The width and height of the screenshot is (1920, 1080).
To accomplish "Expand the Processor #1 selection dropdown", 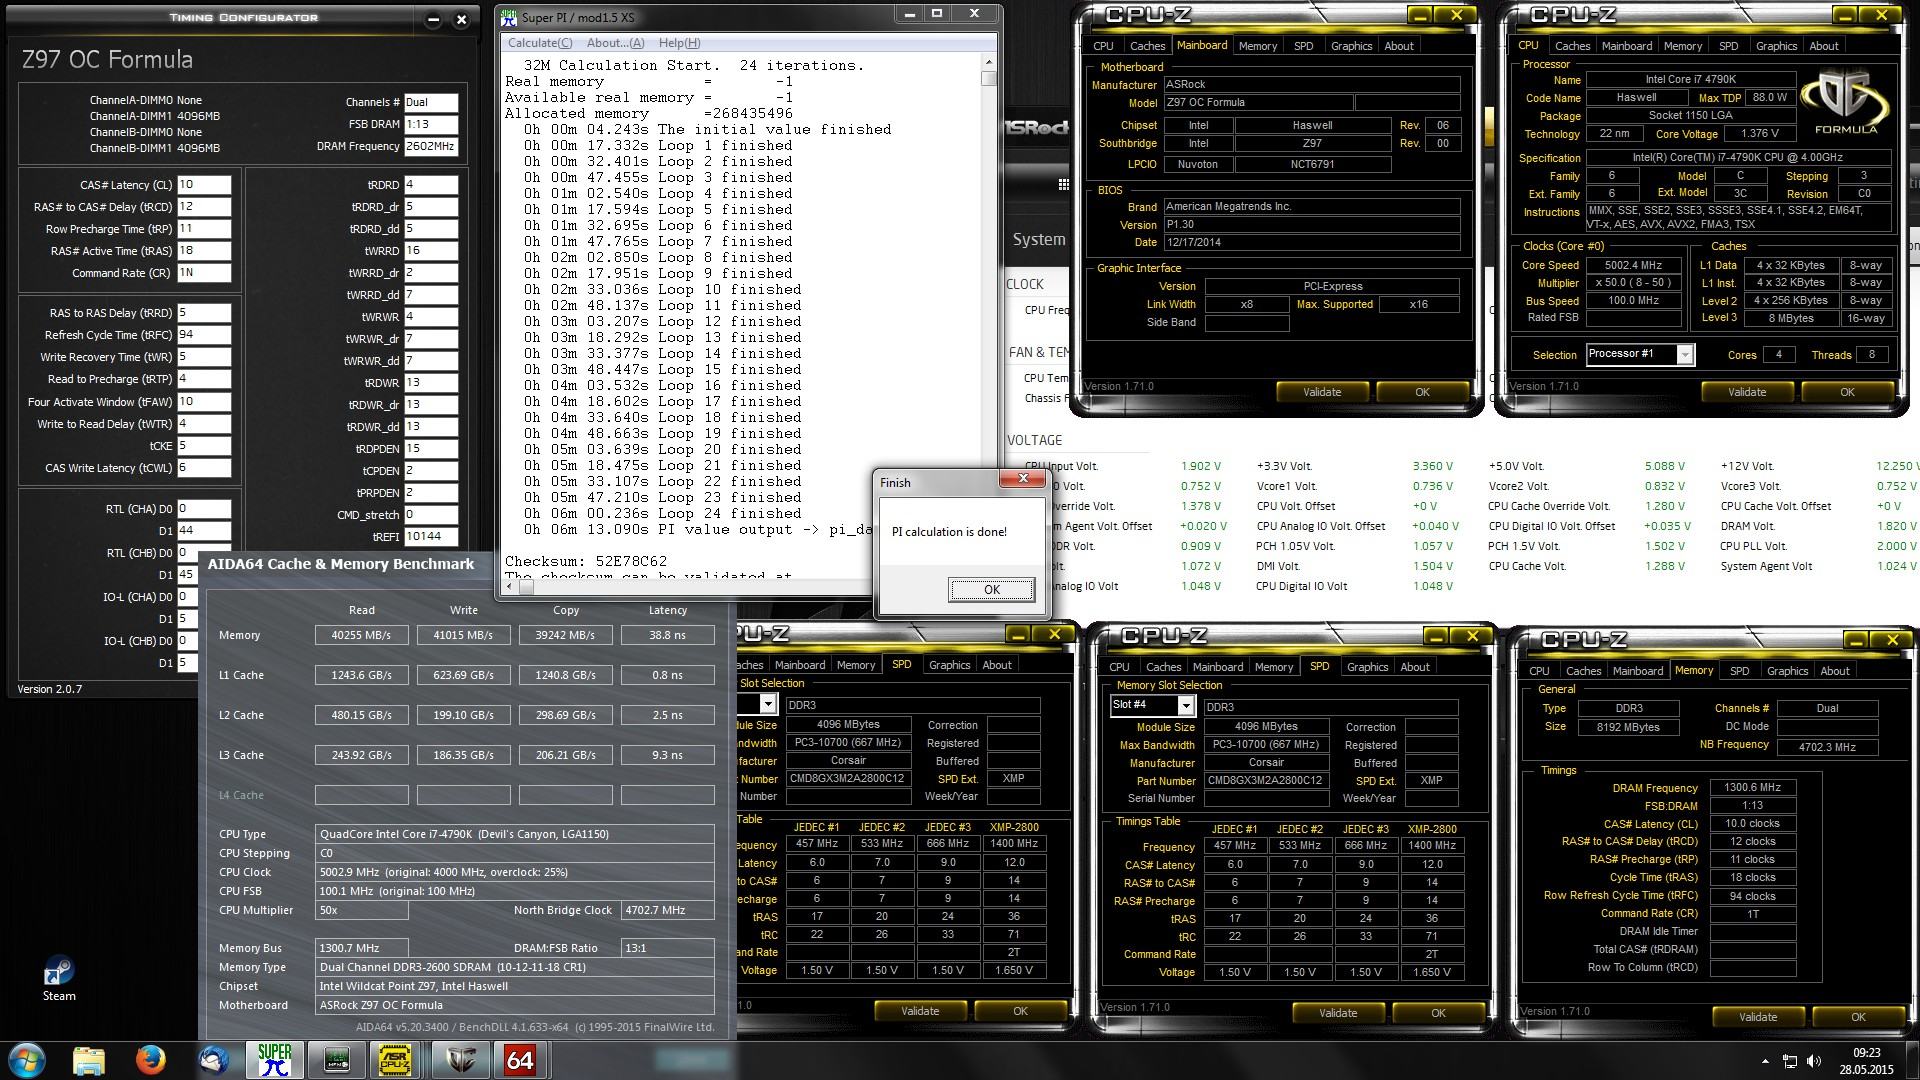I will 1684,355.
